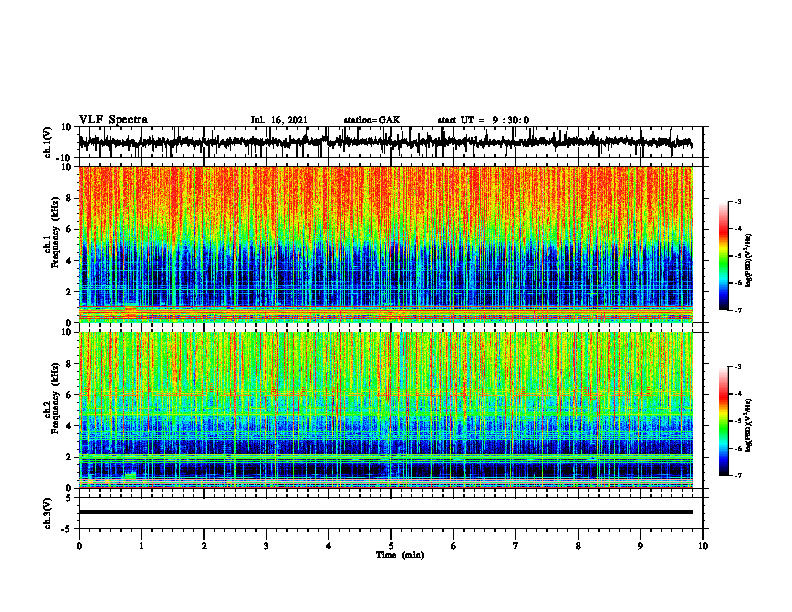This screenshot has height=612, width=792.
Task: Click the ch.2 spectrogram plot area
Action: click(386, 410)
